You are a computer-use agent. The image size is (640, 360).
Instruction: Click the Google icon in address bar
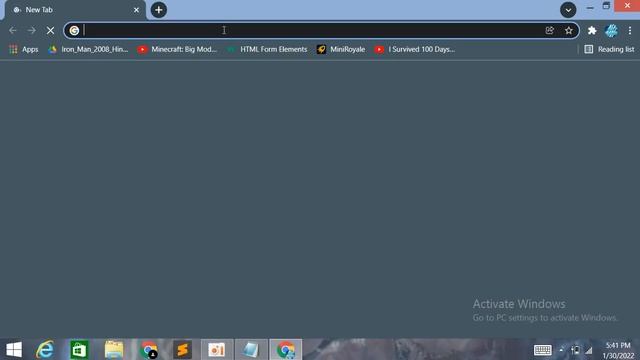[74, 31]
